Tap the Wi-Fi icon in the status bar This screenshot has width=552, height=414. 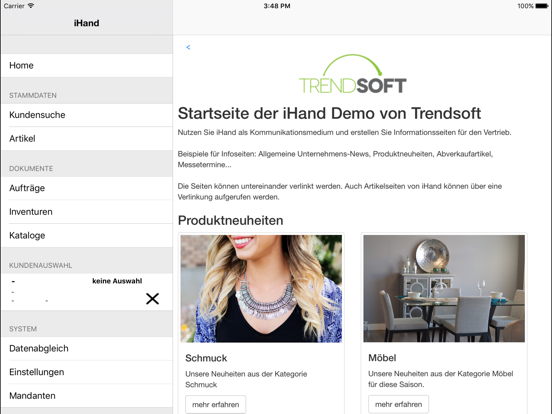(x=31, y=6)
